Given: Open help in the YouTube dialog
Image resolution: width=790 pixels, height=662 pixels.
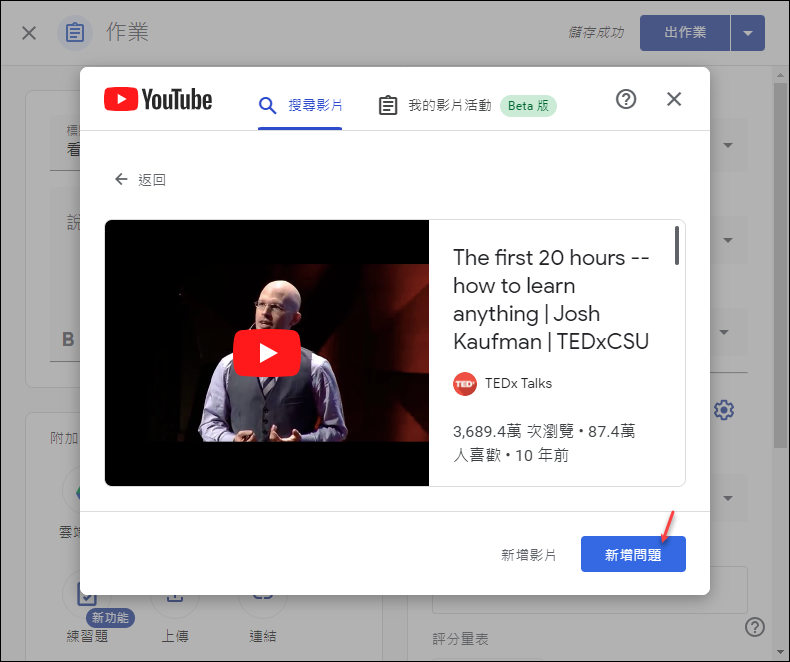Looking at the screenshot, I should coord(626,99).
